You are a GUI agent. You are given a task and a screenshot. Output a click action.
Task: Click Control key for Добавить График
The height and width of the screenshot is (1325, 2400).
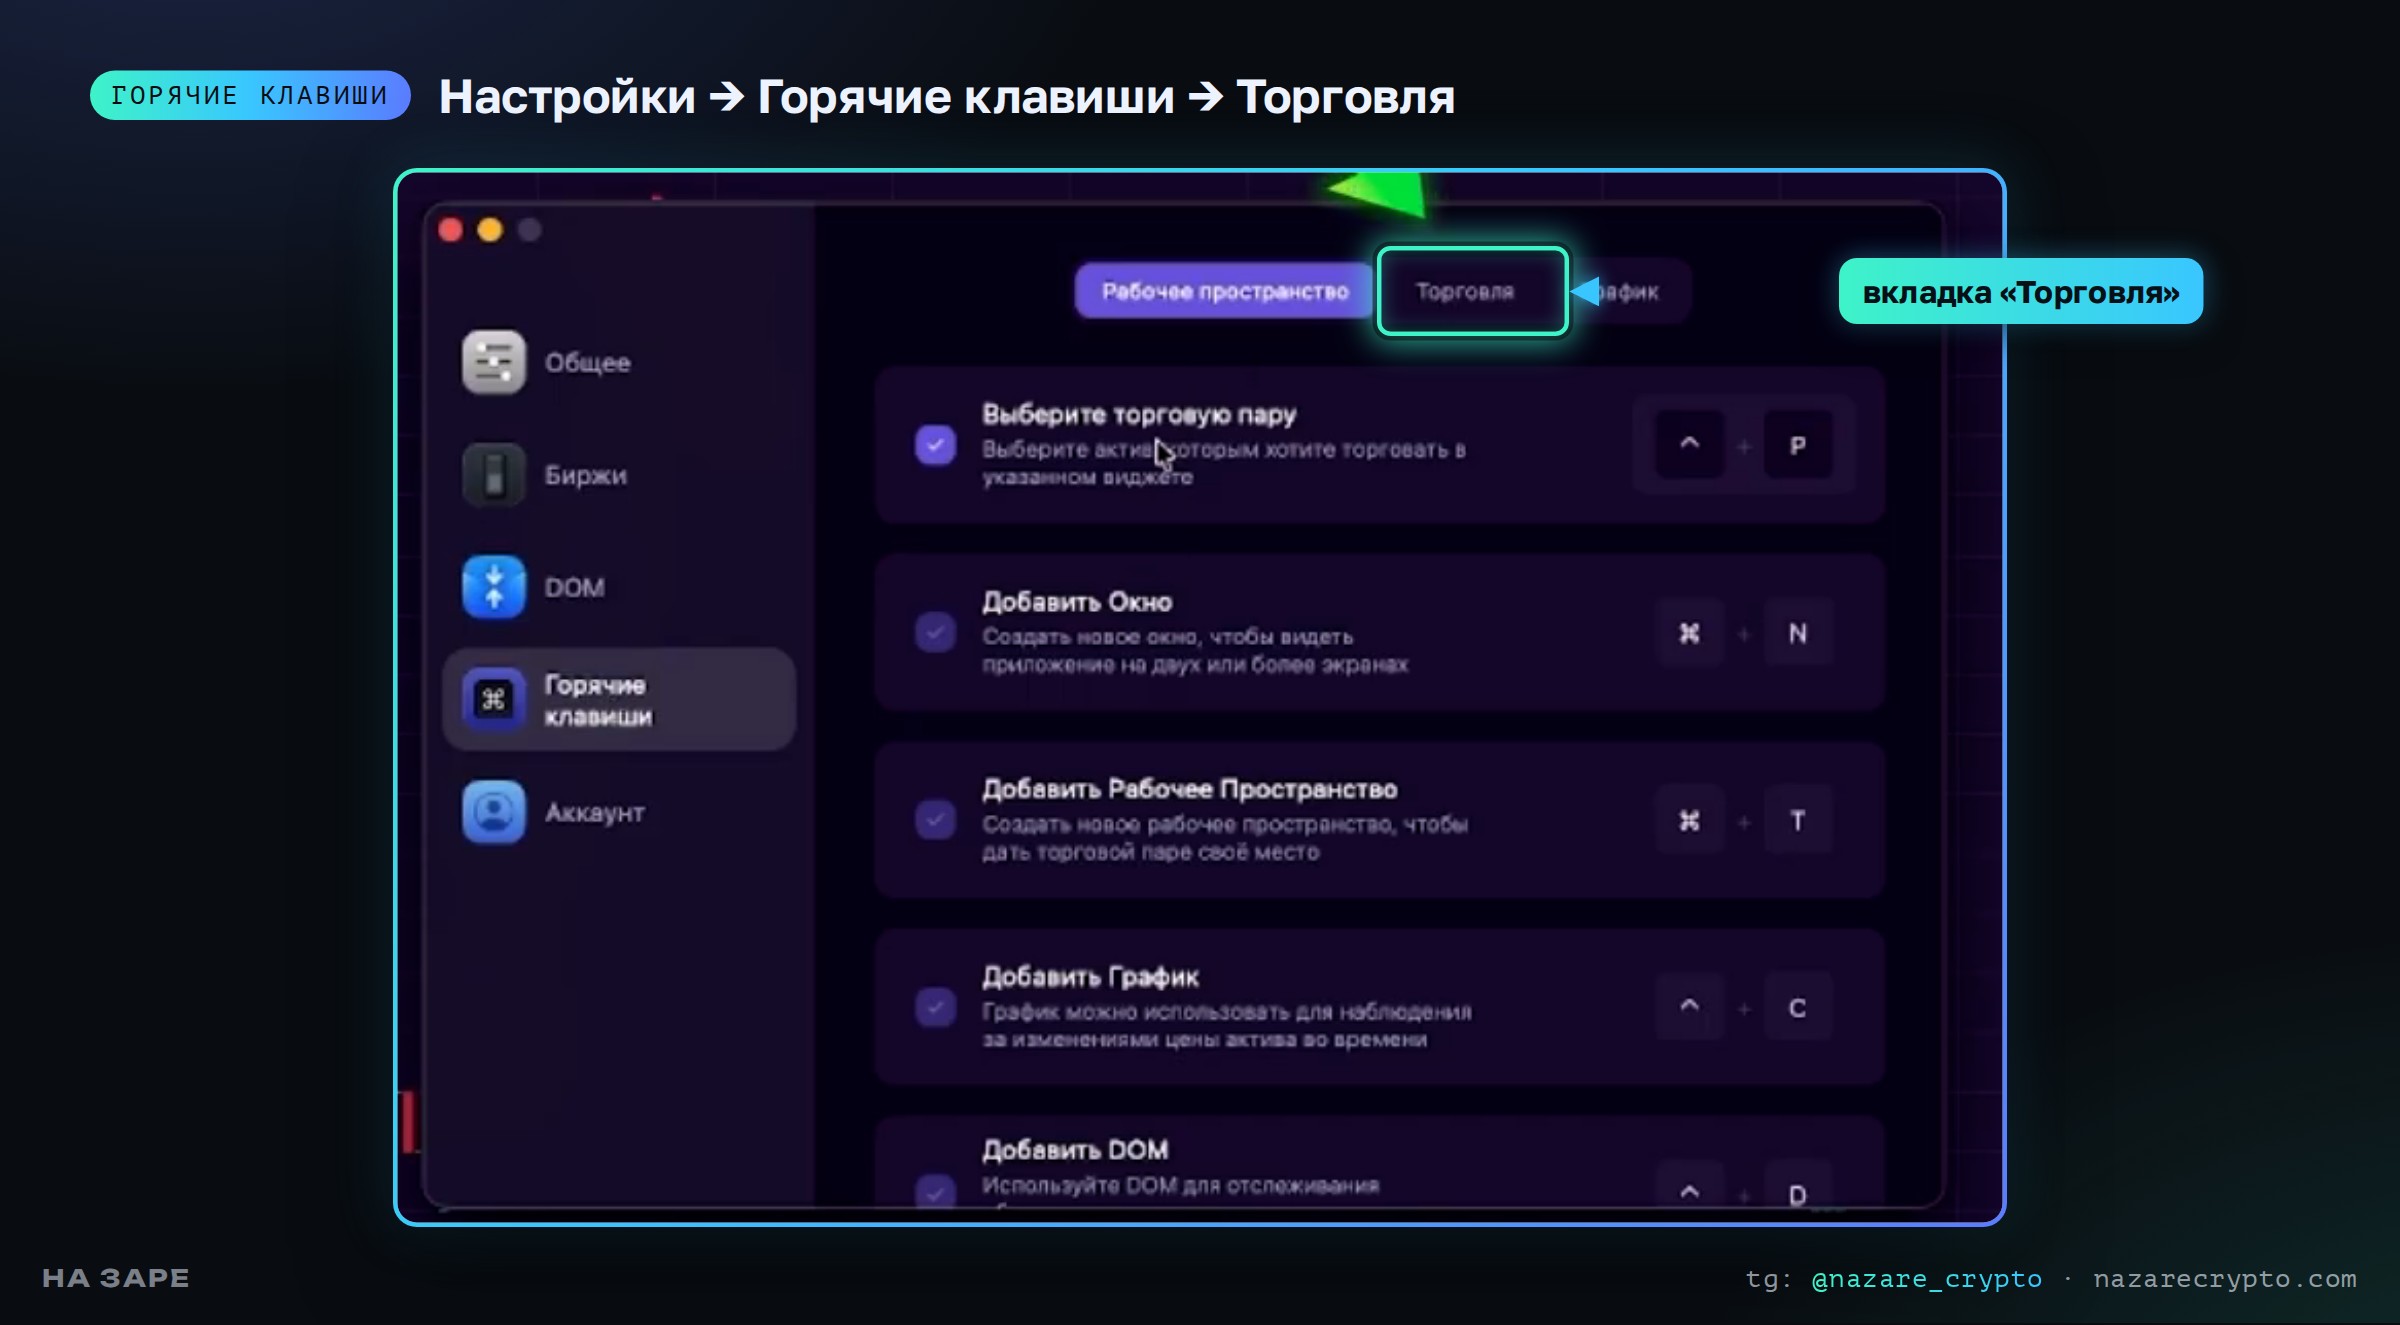point(1689,1007)
